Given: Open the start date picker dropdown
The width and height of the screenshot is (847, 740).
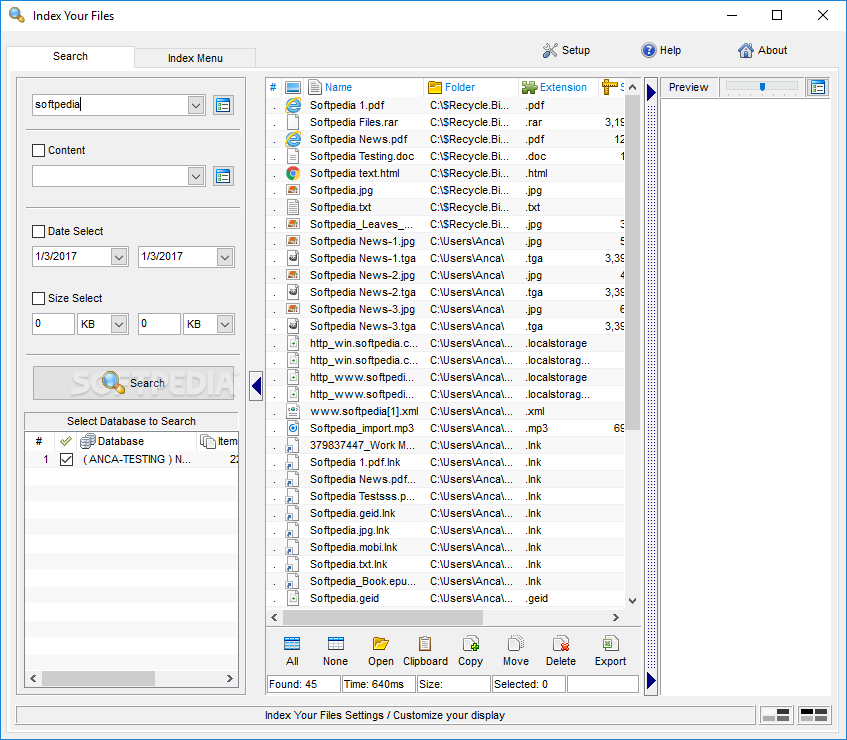Looking at the screenshot, I should (x=119, y=257).
